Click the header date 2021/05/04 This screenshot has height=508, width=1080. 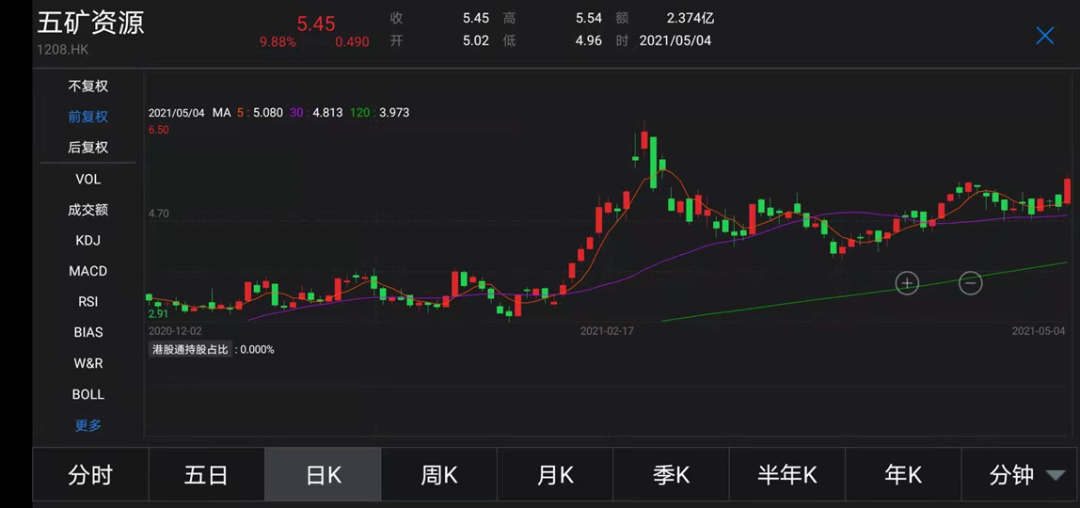point(675,41)
